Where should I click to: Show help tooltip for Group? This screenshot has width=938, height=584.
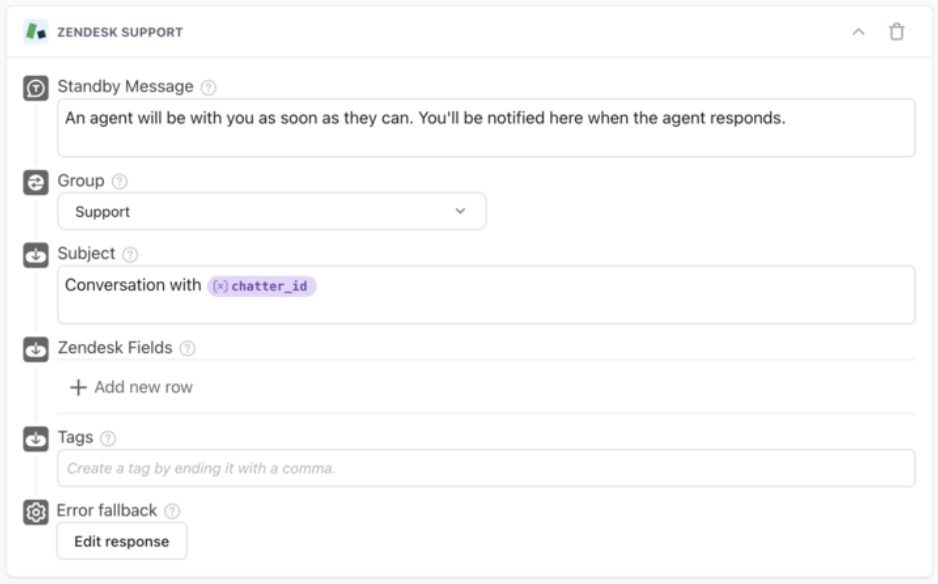point(120,182)
